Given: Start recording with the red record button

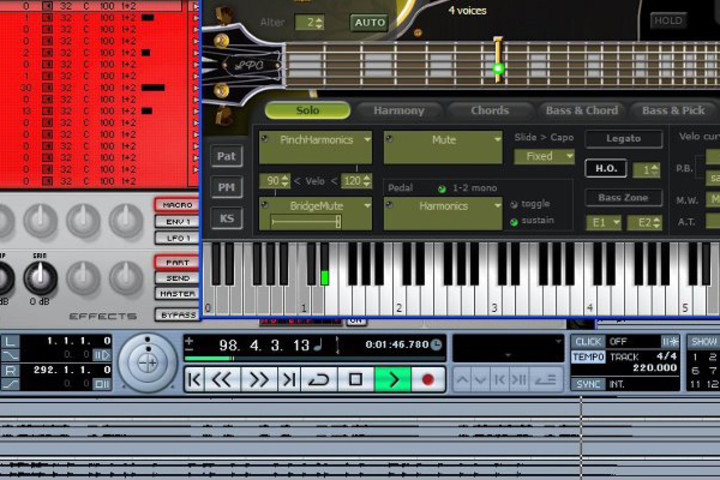Looking at the screenshot, I should pos(428,379).
